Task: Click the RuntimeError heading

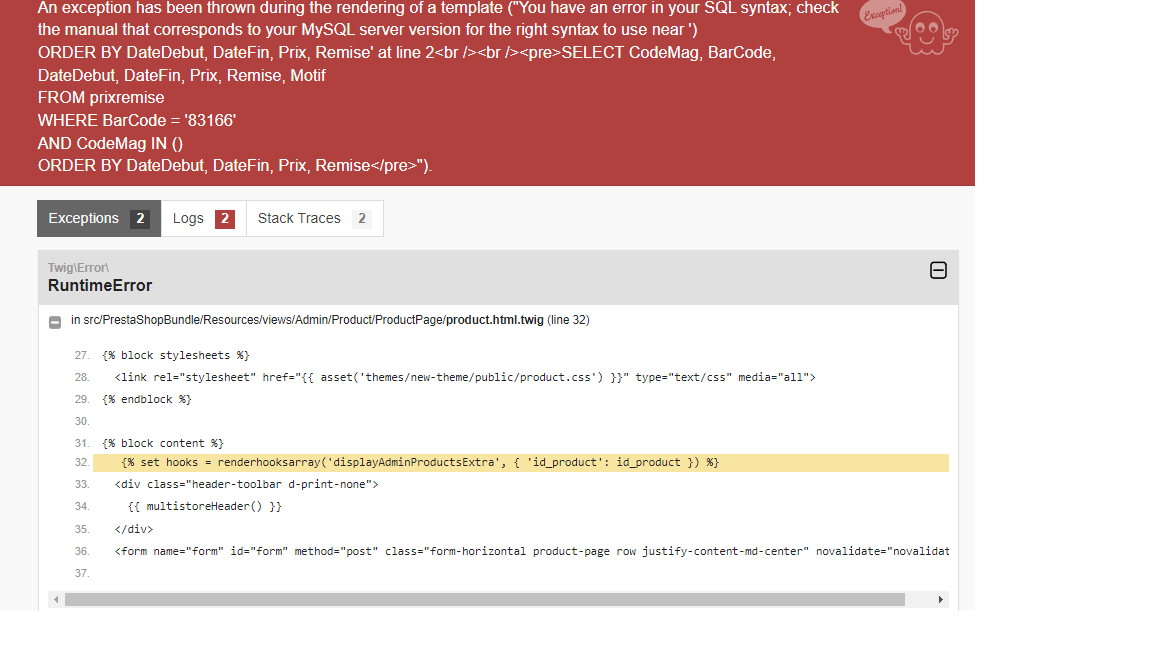Action: [100, 286]
